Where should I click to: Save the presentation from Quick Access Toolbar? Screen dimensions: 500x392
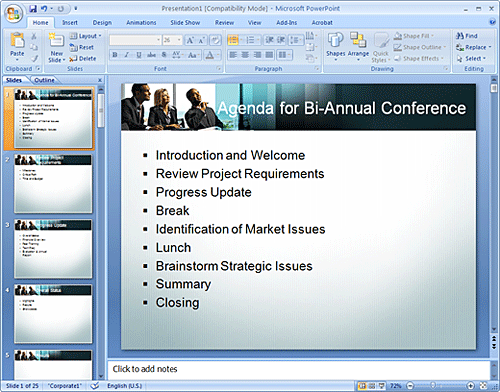coord(33,9)
